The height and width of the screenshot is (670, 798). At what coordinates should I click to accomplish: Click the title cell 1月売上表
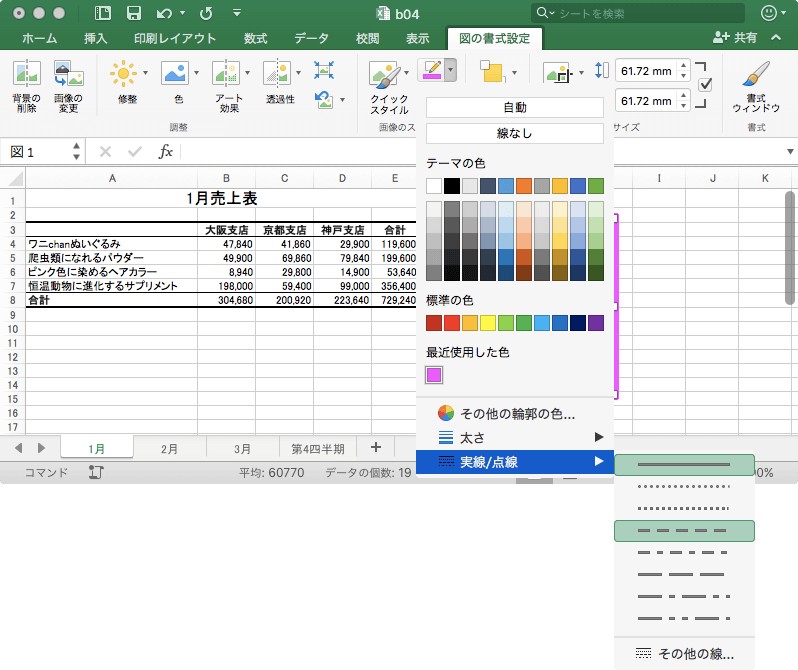tap(222, 199)
